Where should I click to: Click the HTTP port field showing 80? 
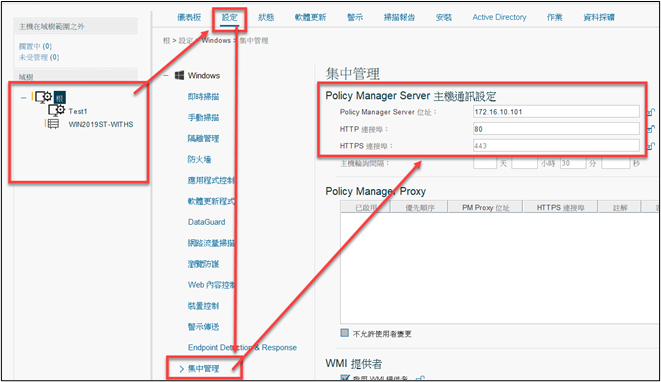[556, 129]
